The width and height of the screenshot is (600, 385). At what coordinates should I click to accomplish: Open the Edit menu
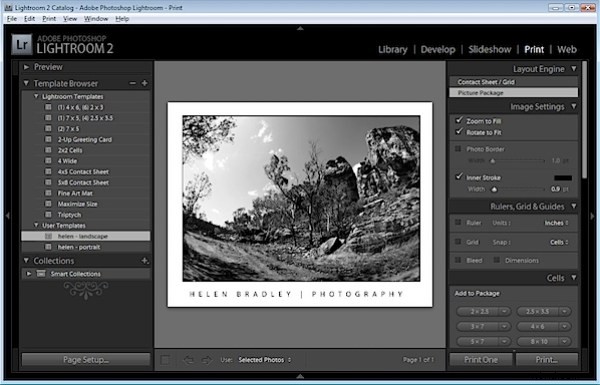point(29,18)
